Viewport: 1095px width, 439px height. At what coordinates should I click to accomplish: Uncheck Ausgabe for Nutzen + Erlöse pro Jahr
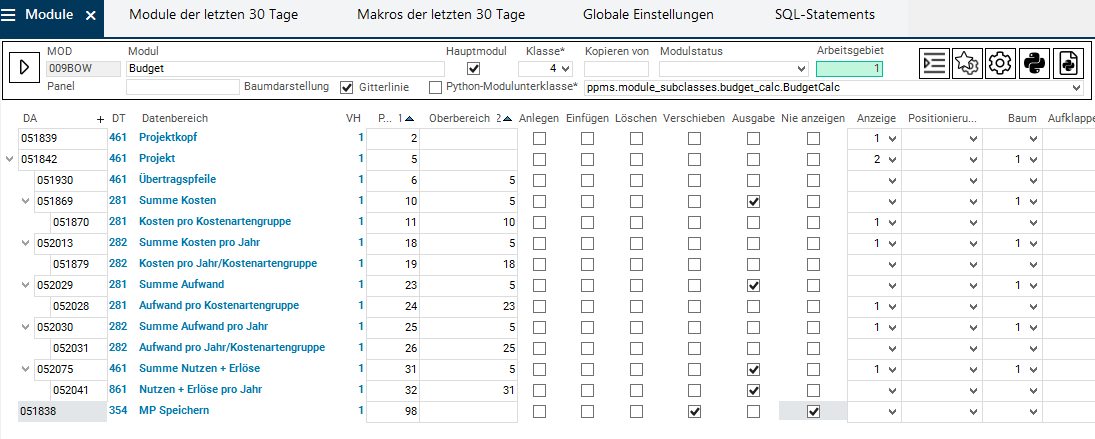(x=753, y=390)
